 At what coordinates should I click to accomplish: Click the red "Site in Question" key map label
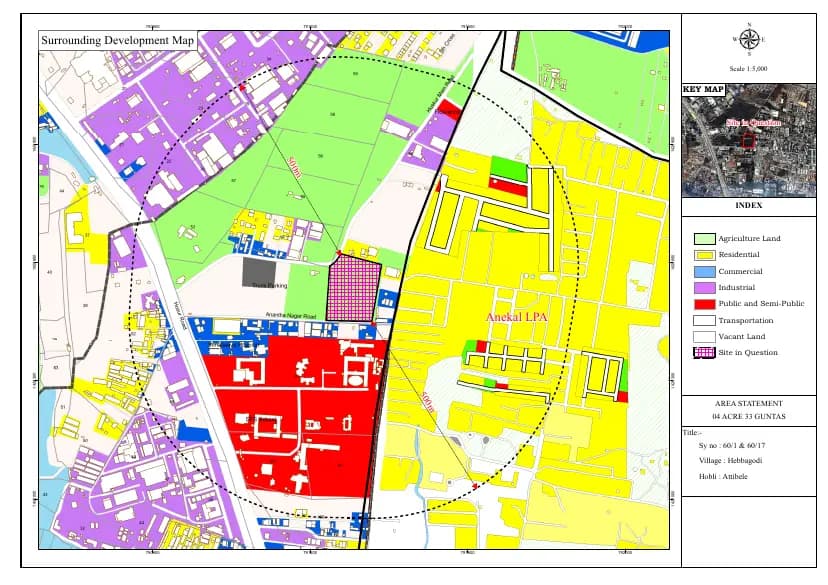[753, 122]
